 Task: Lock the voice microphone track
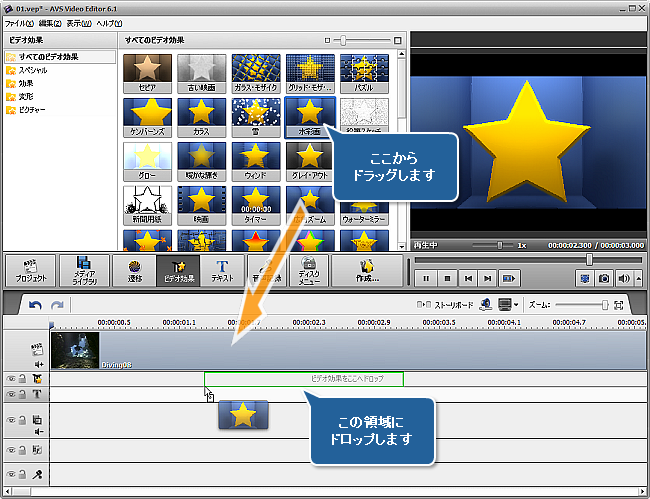[23, 474]
